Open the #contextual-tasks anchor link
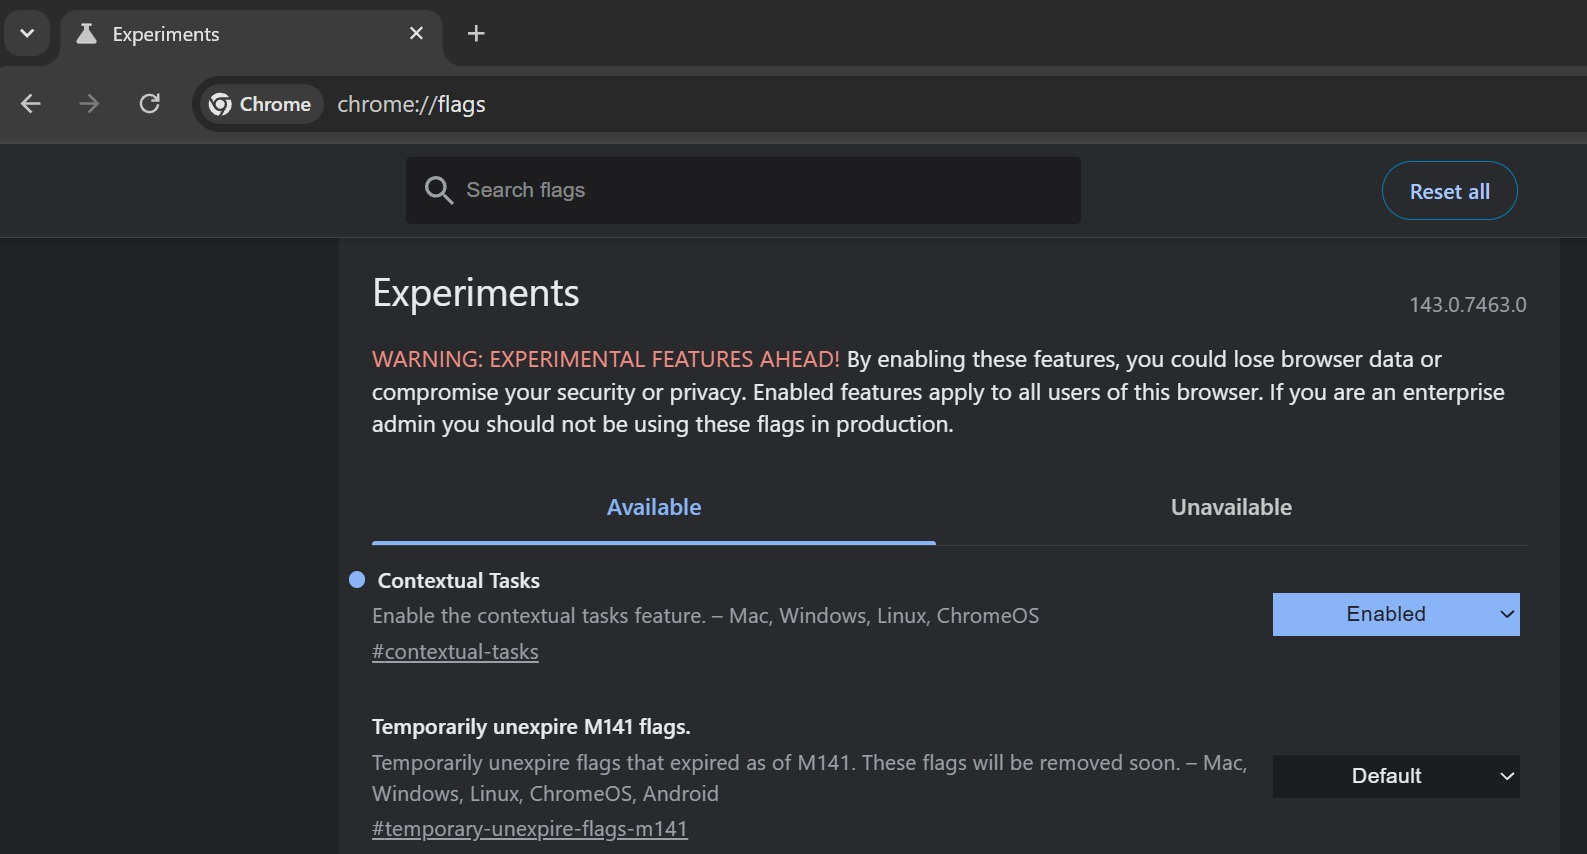 [455, 652]
